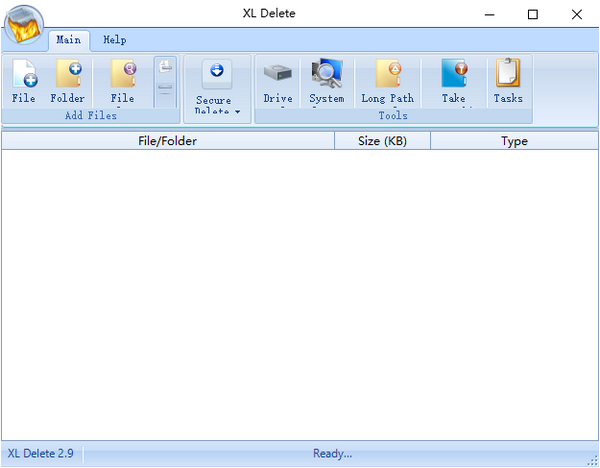Click inside the empty file list area
600x468 pixels.
click(300, 290)
